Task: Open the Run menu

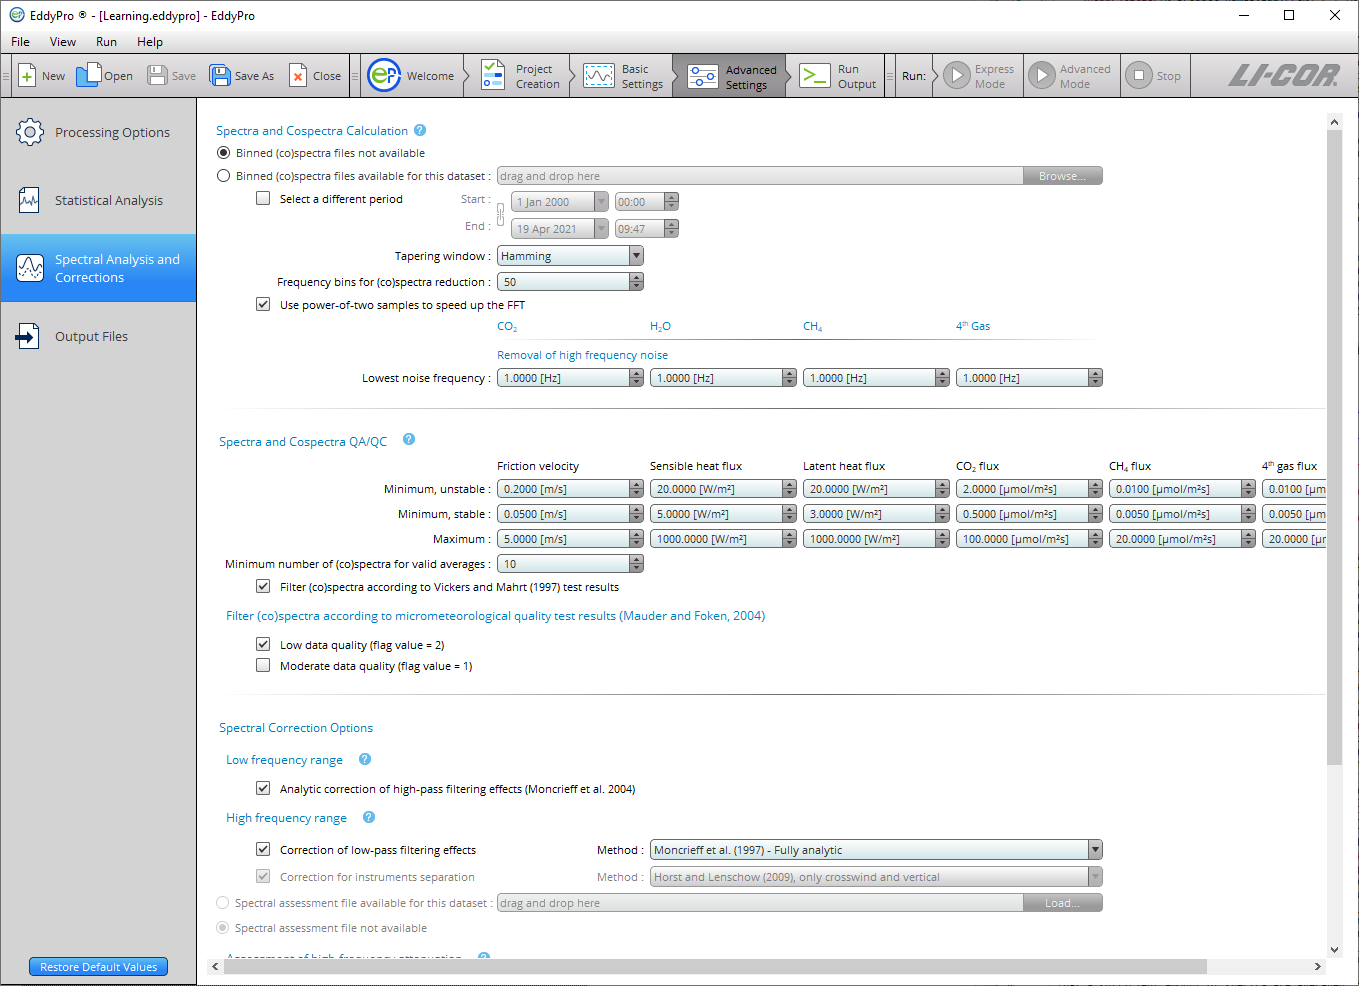Action: [106, 42]
